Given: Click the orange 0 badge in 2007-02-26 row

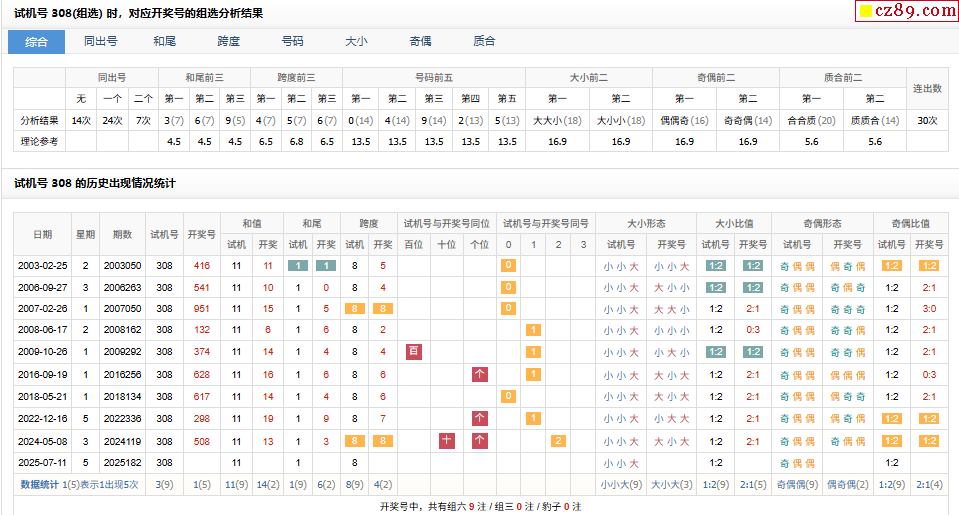Looking at the screenshot, I should [x=508, y=308].
